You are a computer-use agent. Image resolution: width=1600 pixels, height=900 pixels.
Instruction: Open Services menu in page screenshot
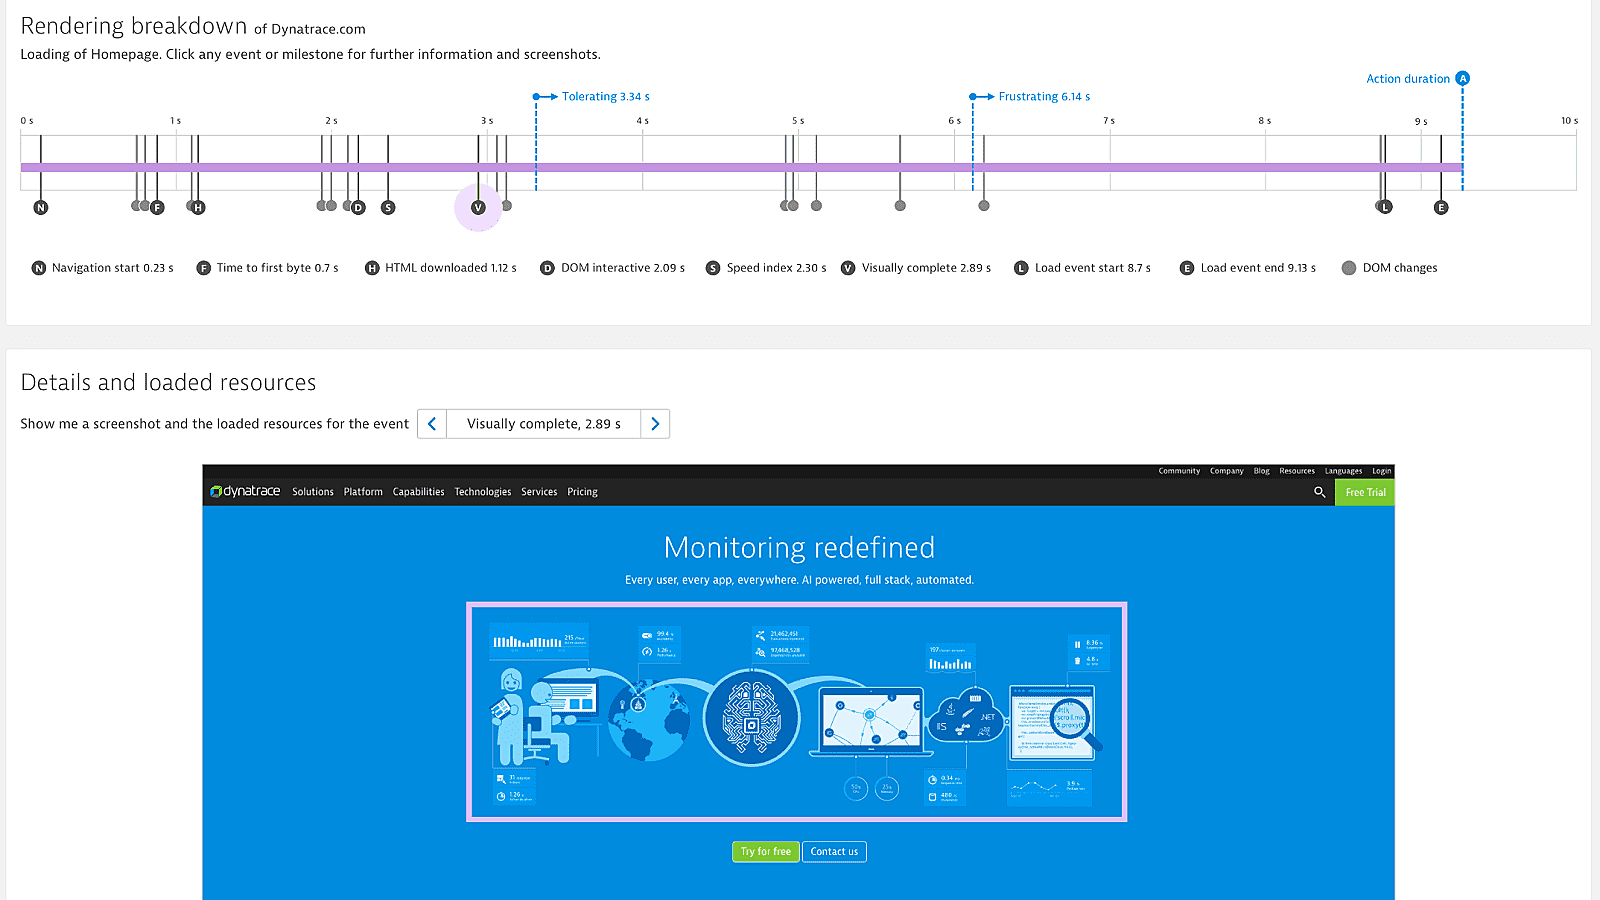pyautogui.click(x=539, y=492)
